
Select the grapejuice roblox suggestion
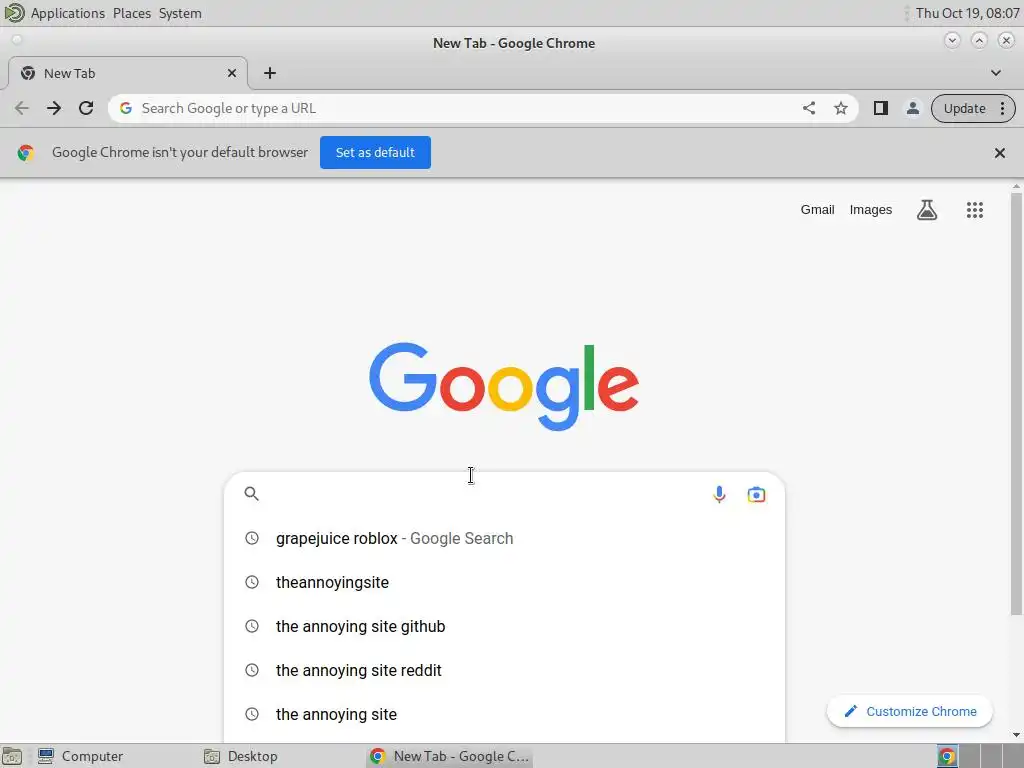click(504, 538)
